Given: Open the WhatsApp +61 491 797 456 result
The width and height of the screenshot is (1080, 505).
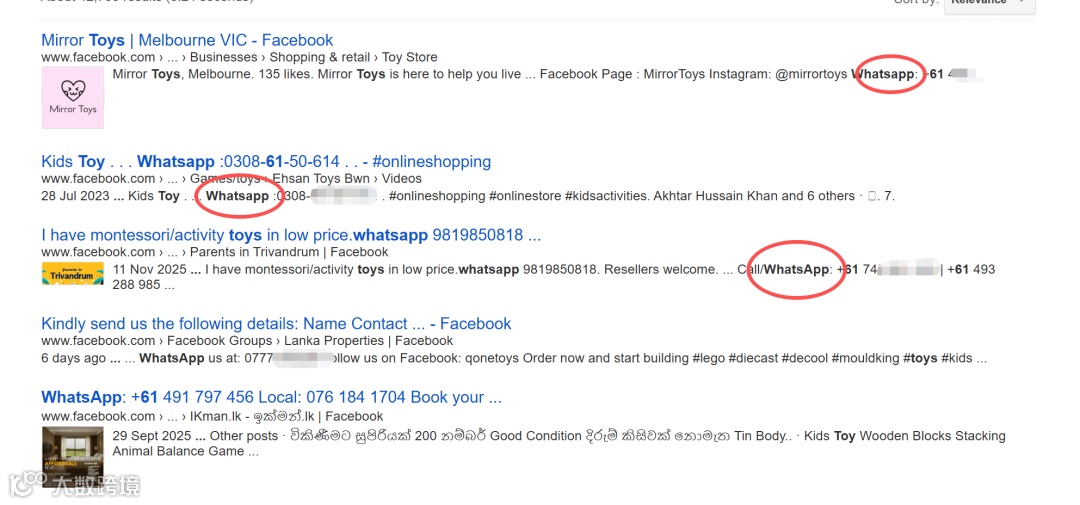Looking at the screenshot, I should (271, 398).
